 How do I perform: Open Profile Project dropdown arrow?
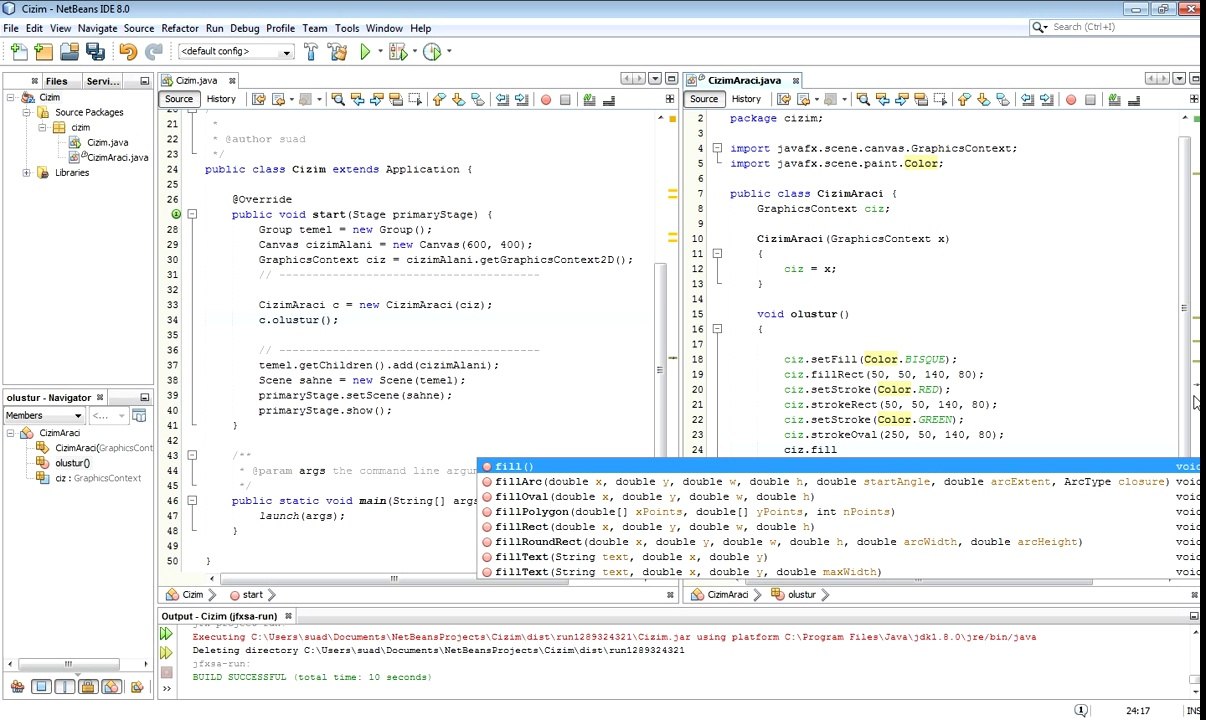pos(449,51)
